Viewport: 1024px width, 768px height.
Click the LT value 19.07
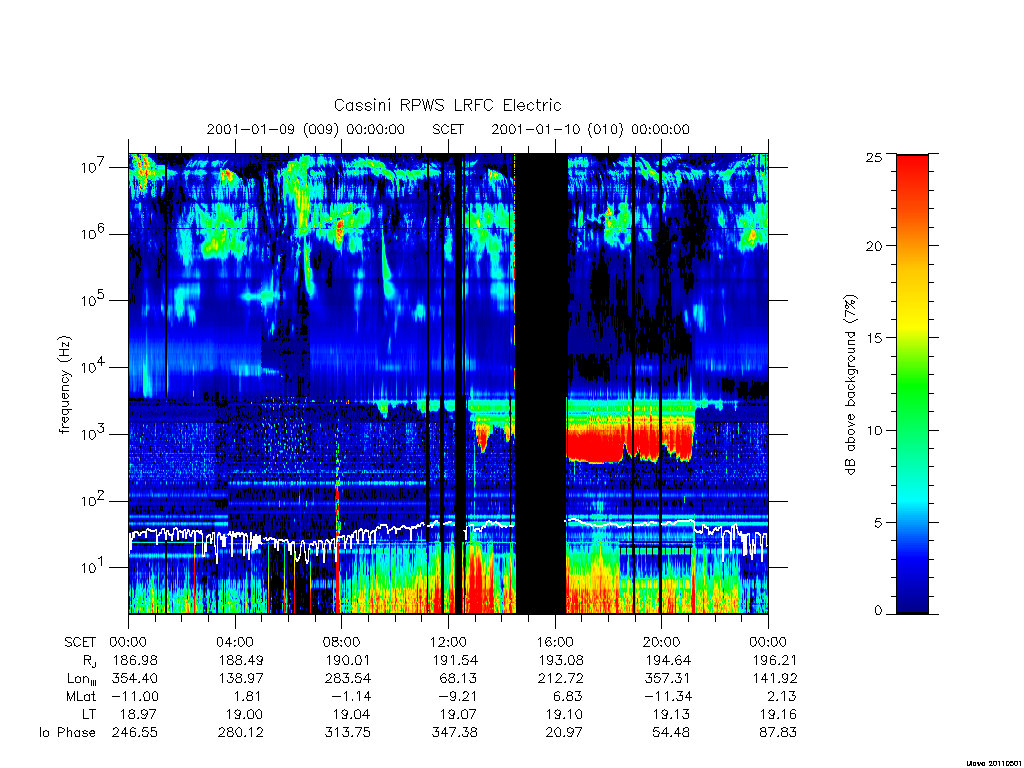[457, 714]
